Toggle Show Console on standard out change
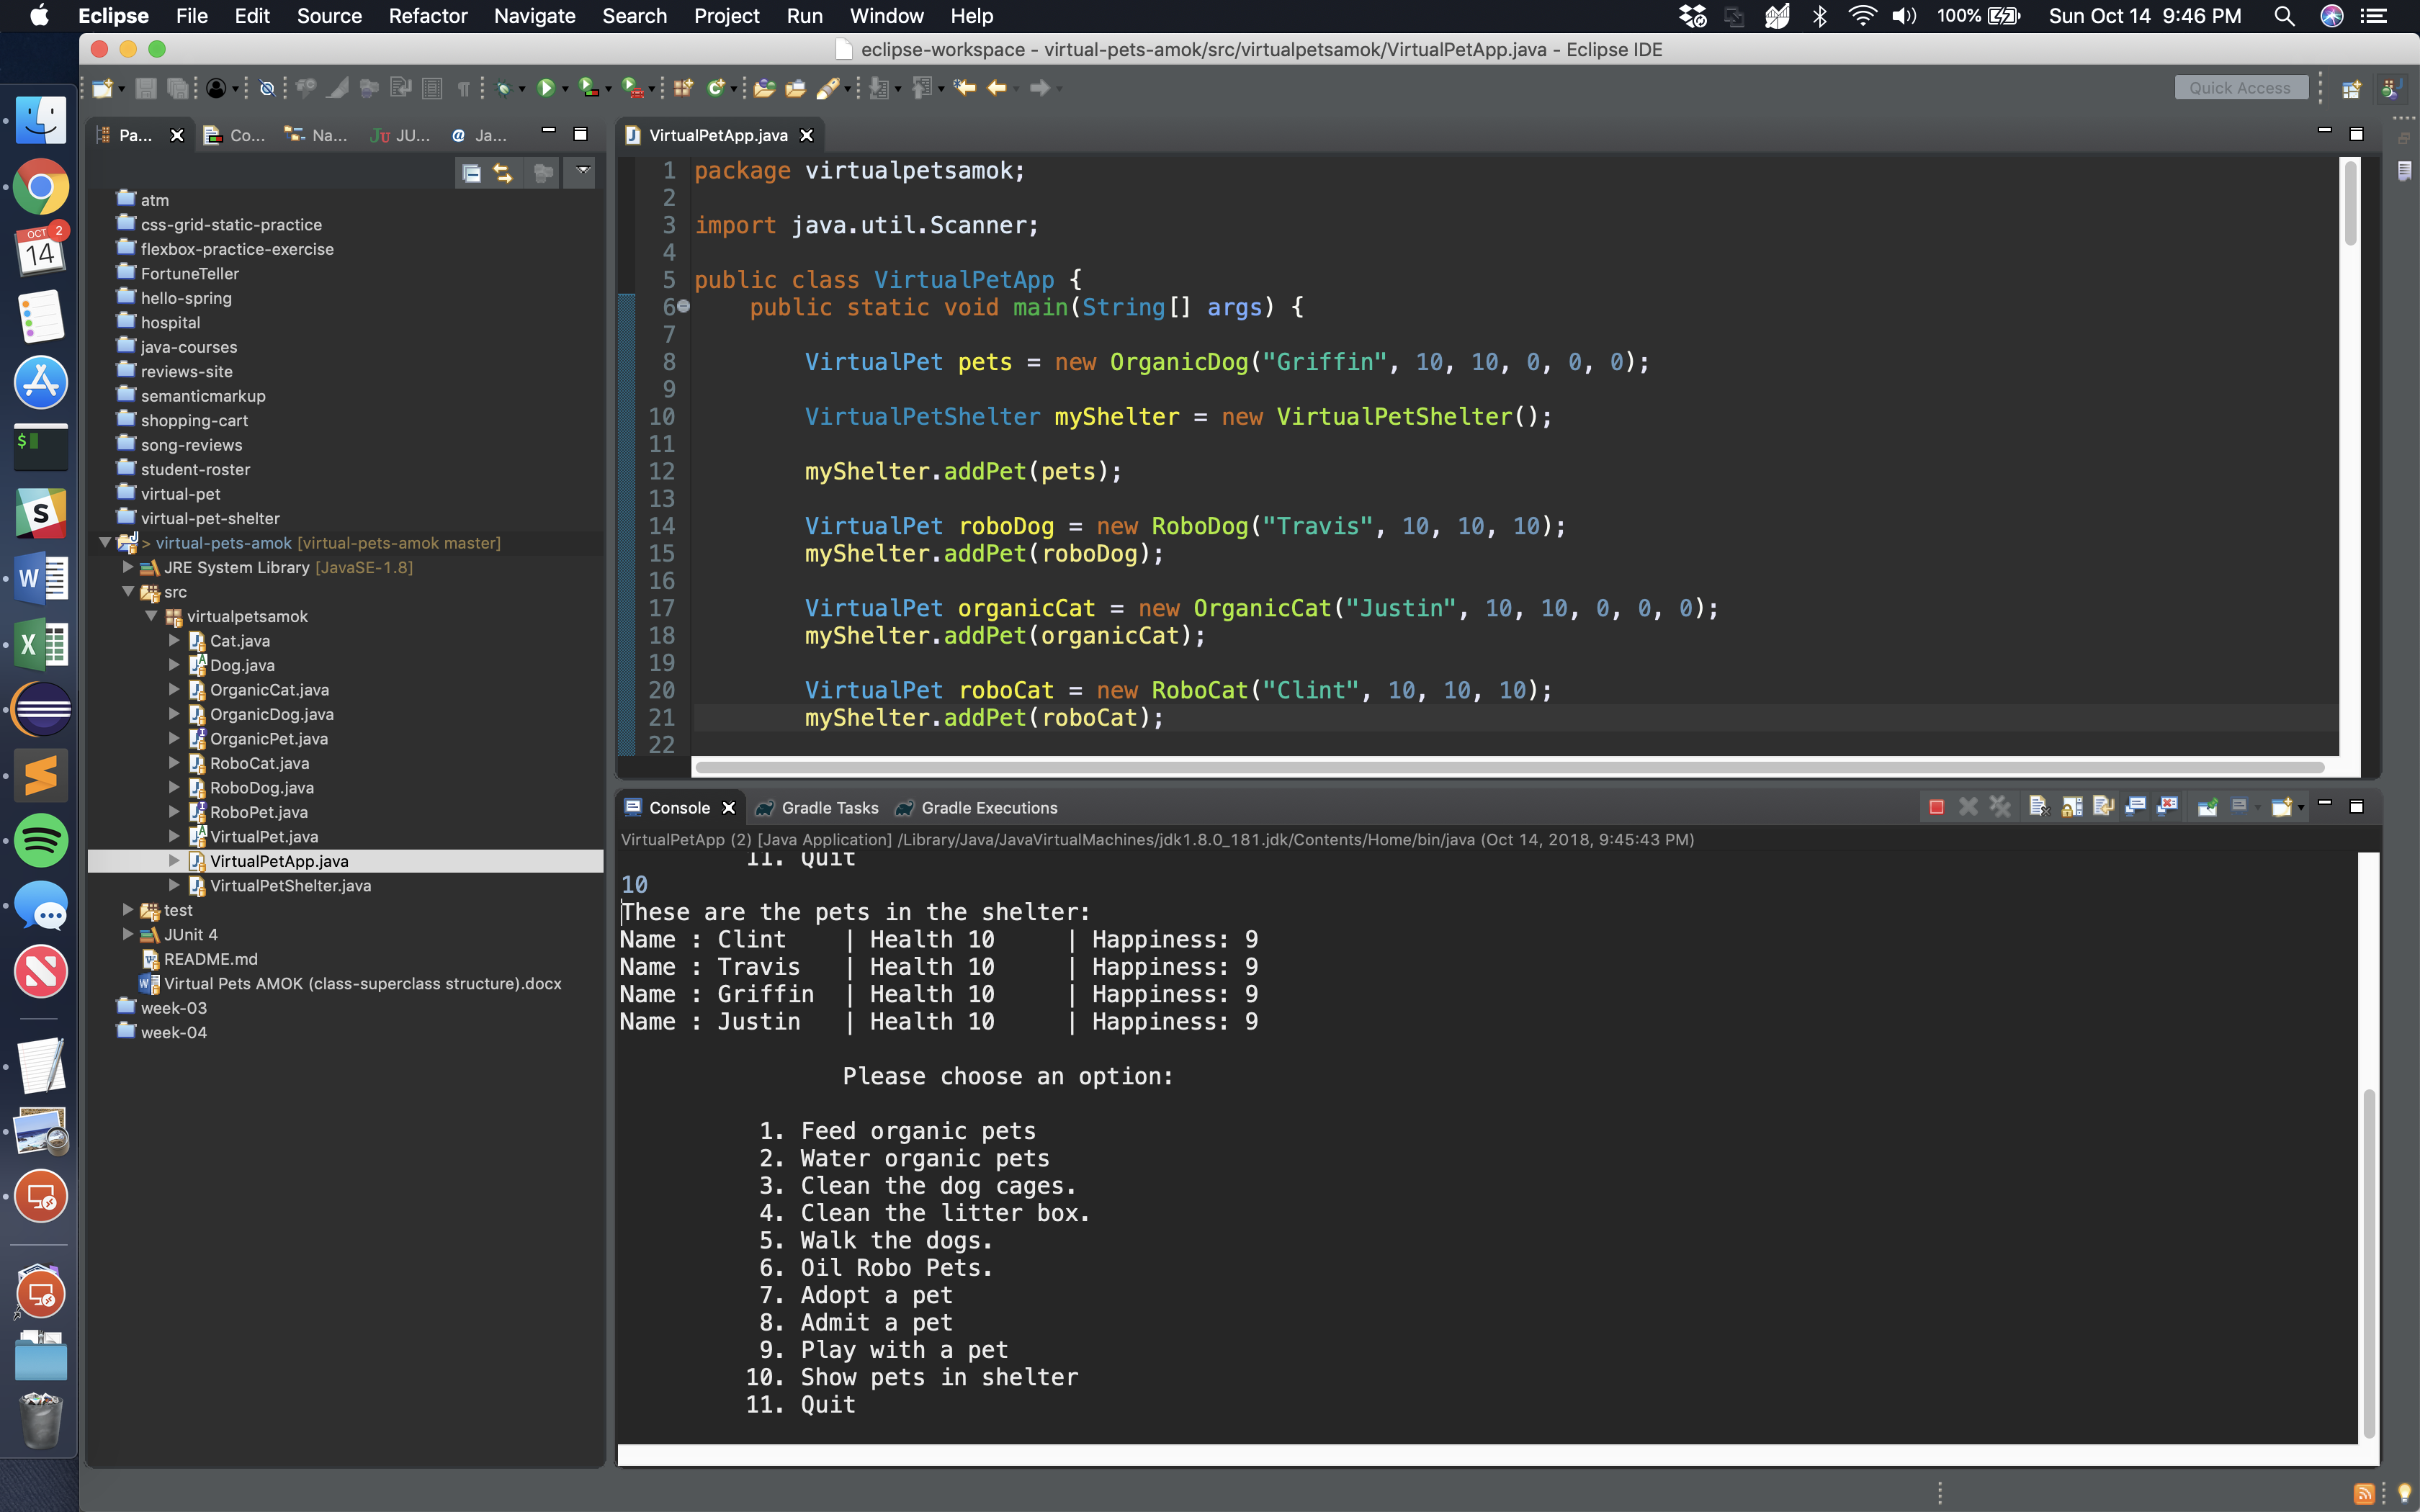The image size is (2420, 1512). coord(2136,807)
